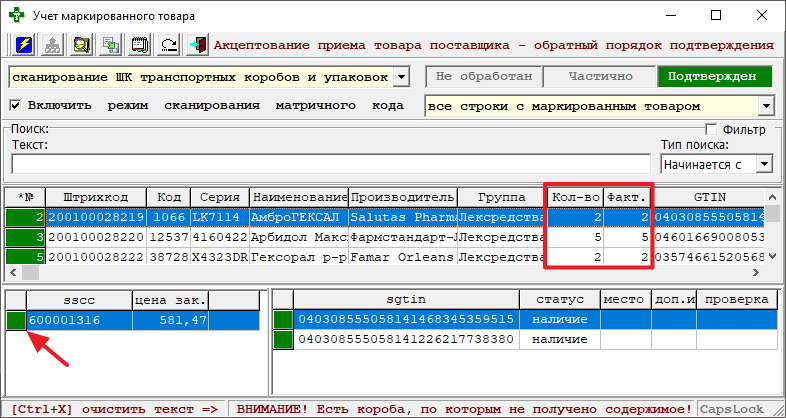
Task: Toggle matrix code scanning mode checkbox
Action: point(16,106)
